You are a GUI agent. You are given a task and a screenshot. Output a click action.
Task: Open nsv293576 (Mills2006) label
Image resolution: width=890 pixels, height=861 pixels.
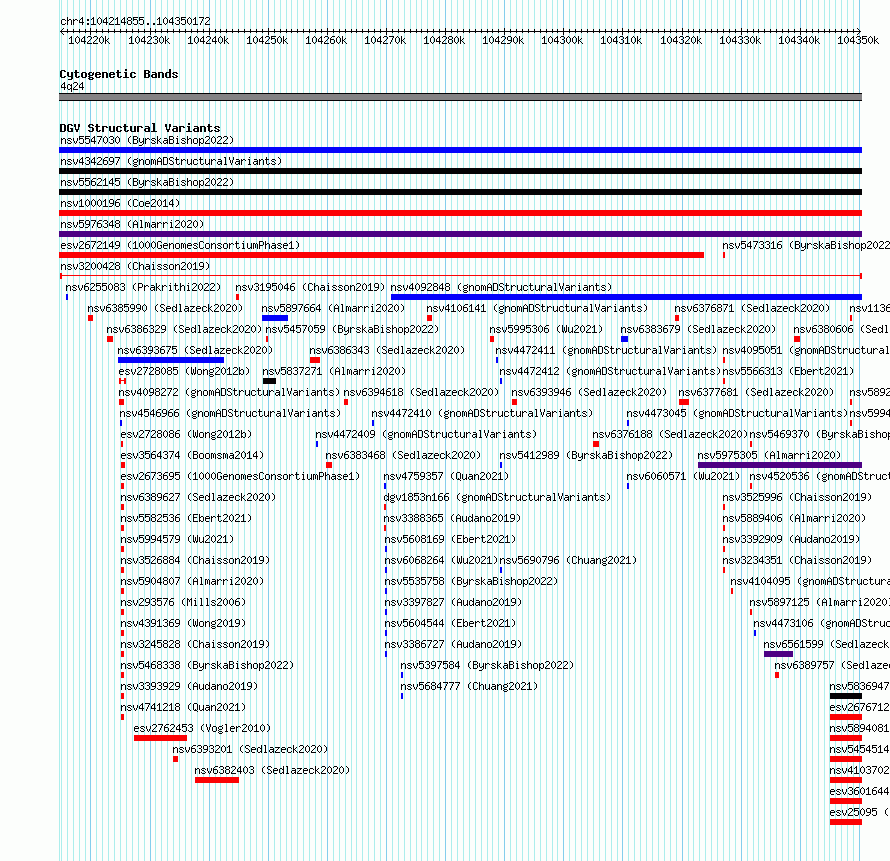(x=183, y=602)
